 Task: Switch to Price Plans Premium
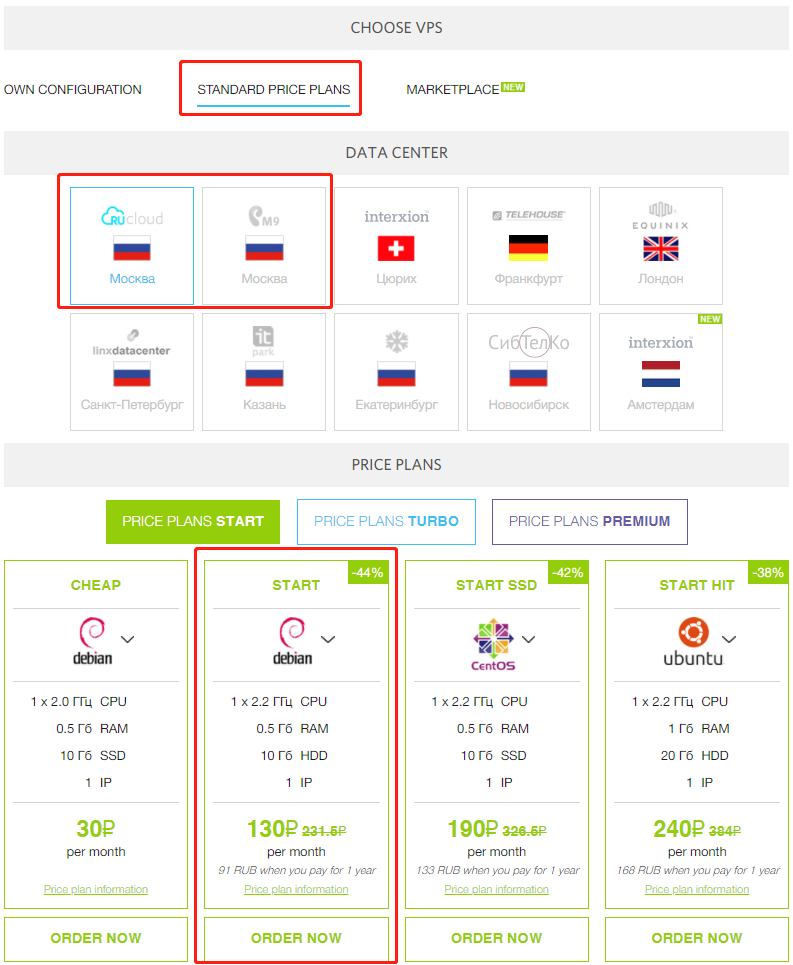pyautogui.click(x=589, y=521)
